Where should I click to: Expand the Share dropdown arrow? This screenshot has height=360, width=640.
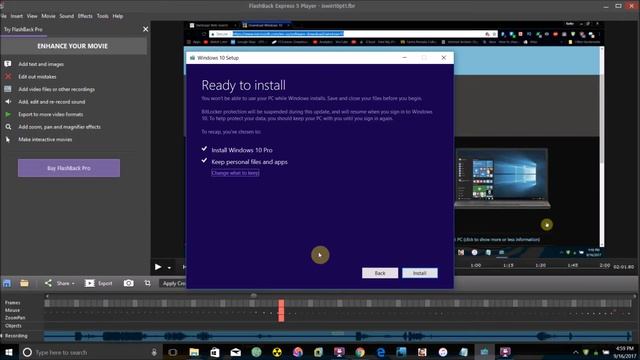(73, 284)
